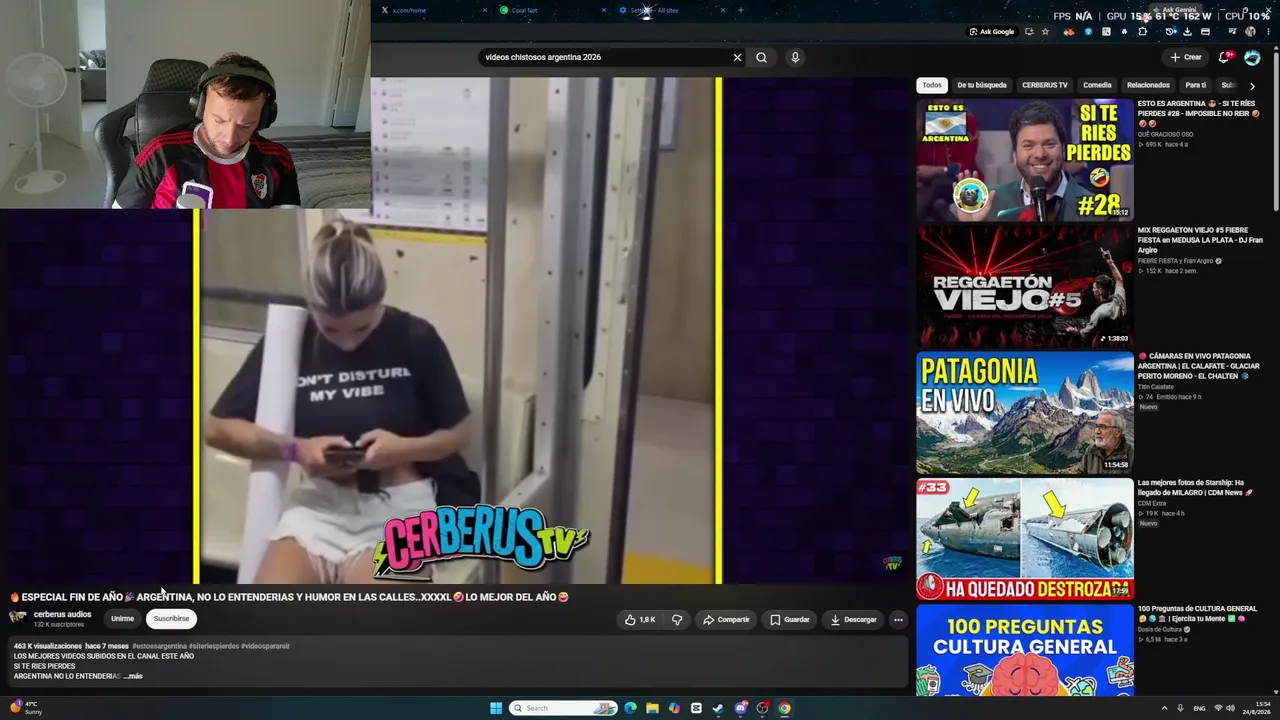This screenshot has height=720, width=1280.
Task: Click the main video player
Action: (458, 330)
